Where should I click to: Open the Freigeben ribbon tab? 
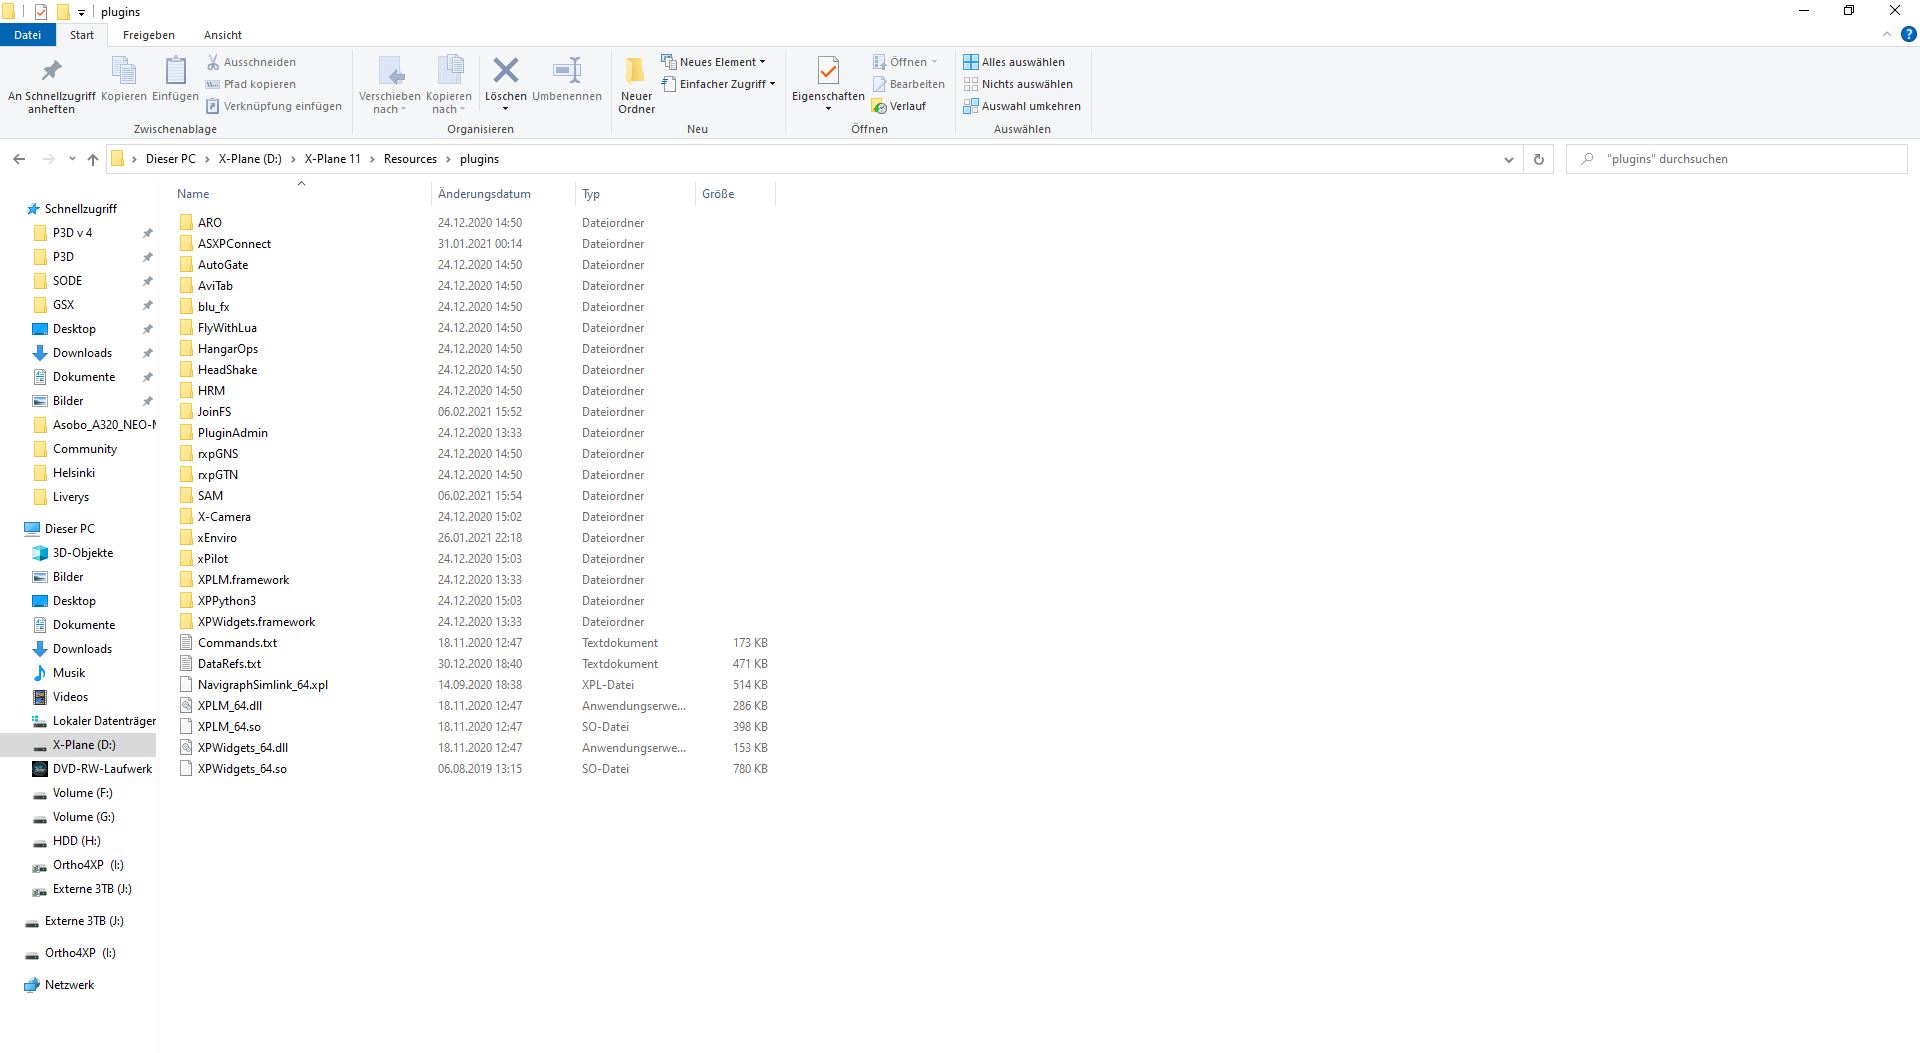click(149, 35)
